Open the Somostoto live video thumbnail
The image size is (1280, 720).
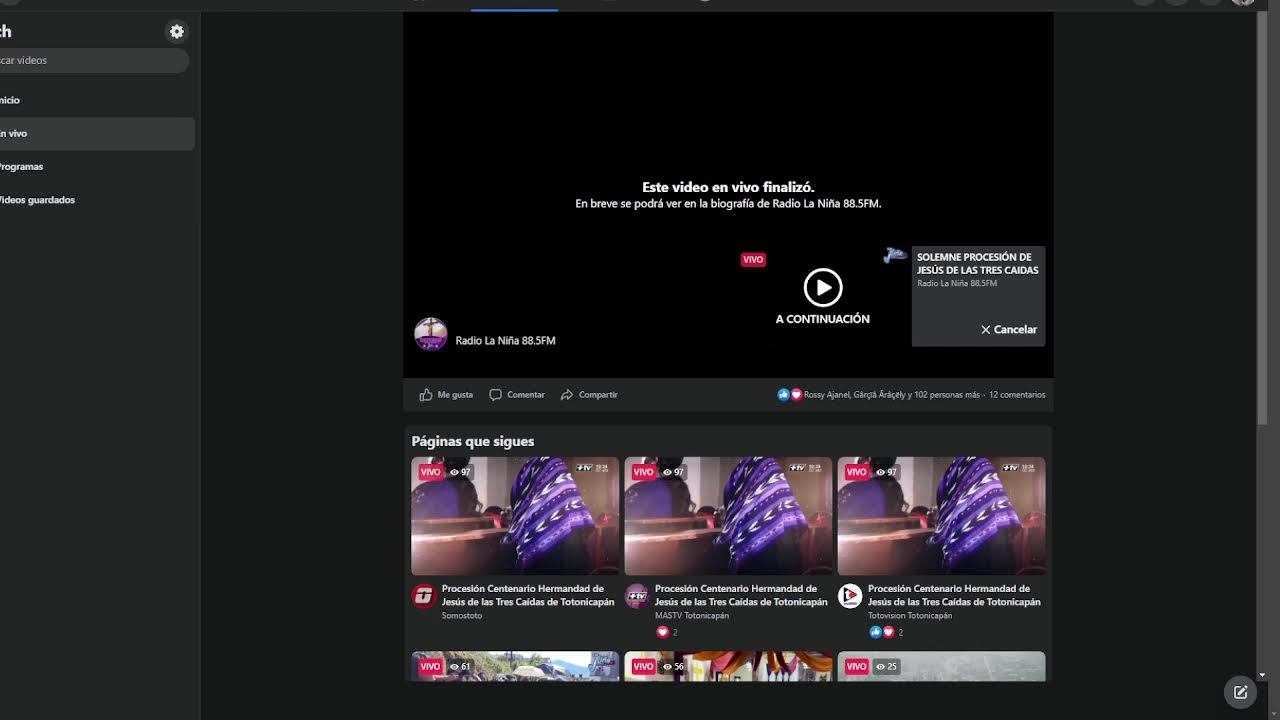(515, 516)
